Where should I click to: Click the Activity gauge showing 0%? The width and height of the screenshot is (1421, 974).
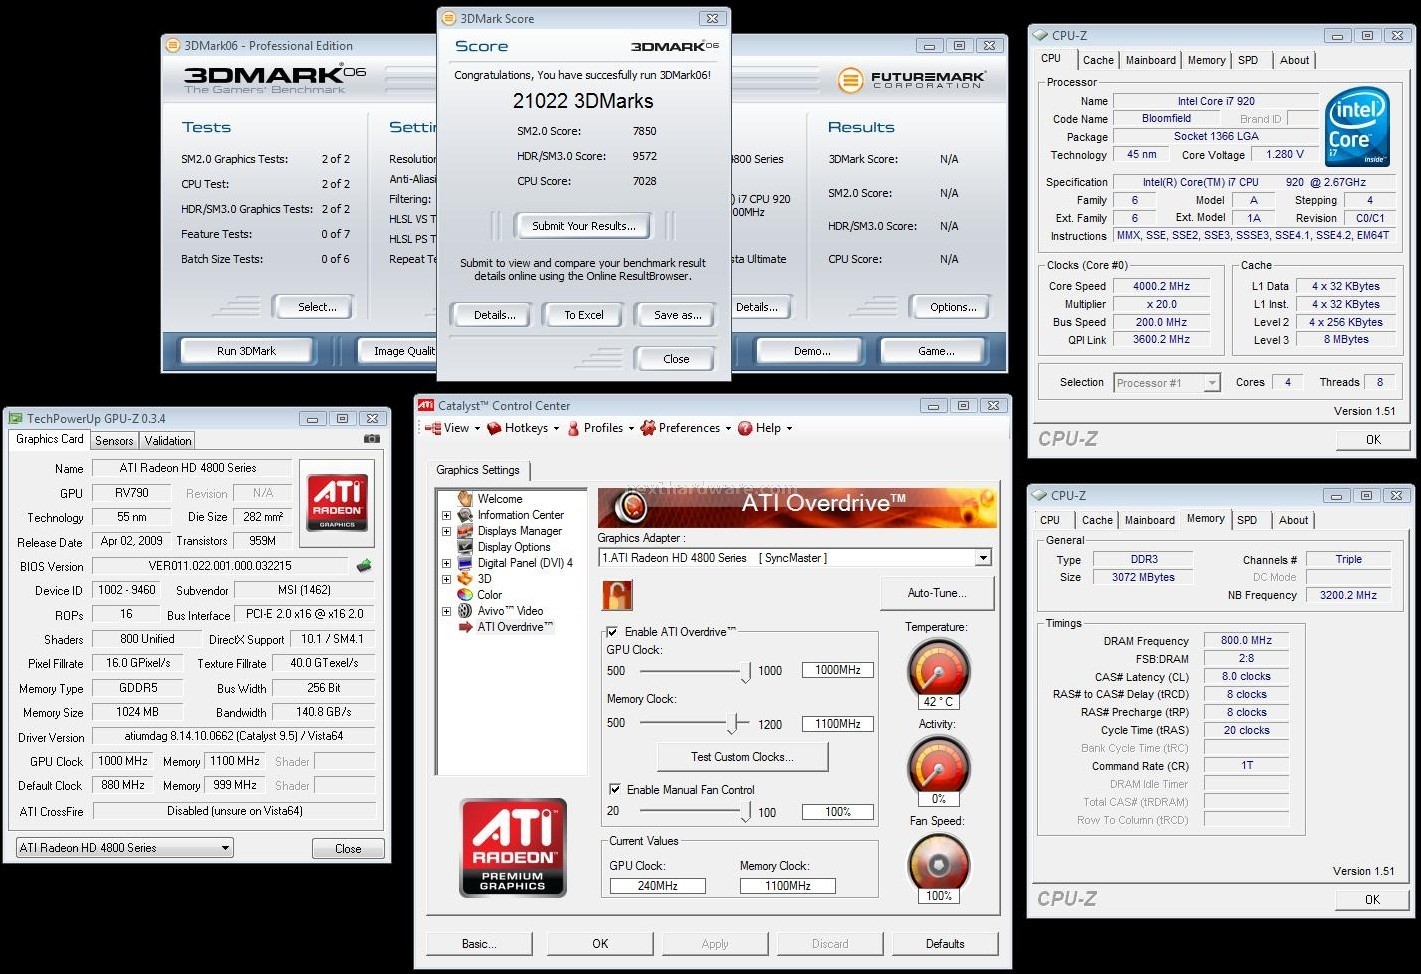point(938,767)
